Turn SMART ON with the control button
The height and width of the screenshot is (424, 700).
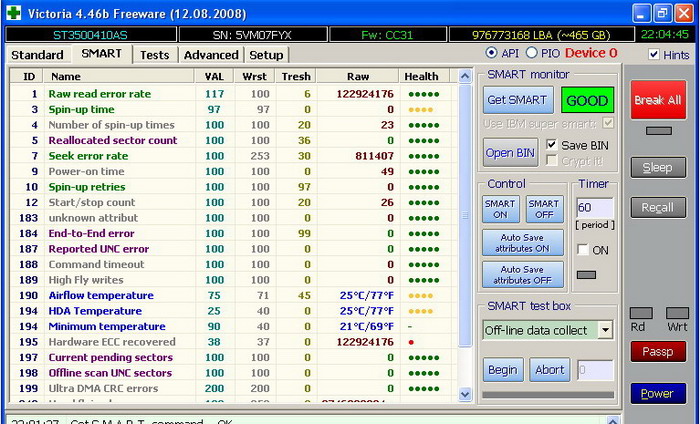(x=500, y=209)
